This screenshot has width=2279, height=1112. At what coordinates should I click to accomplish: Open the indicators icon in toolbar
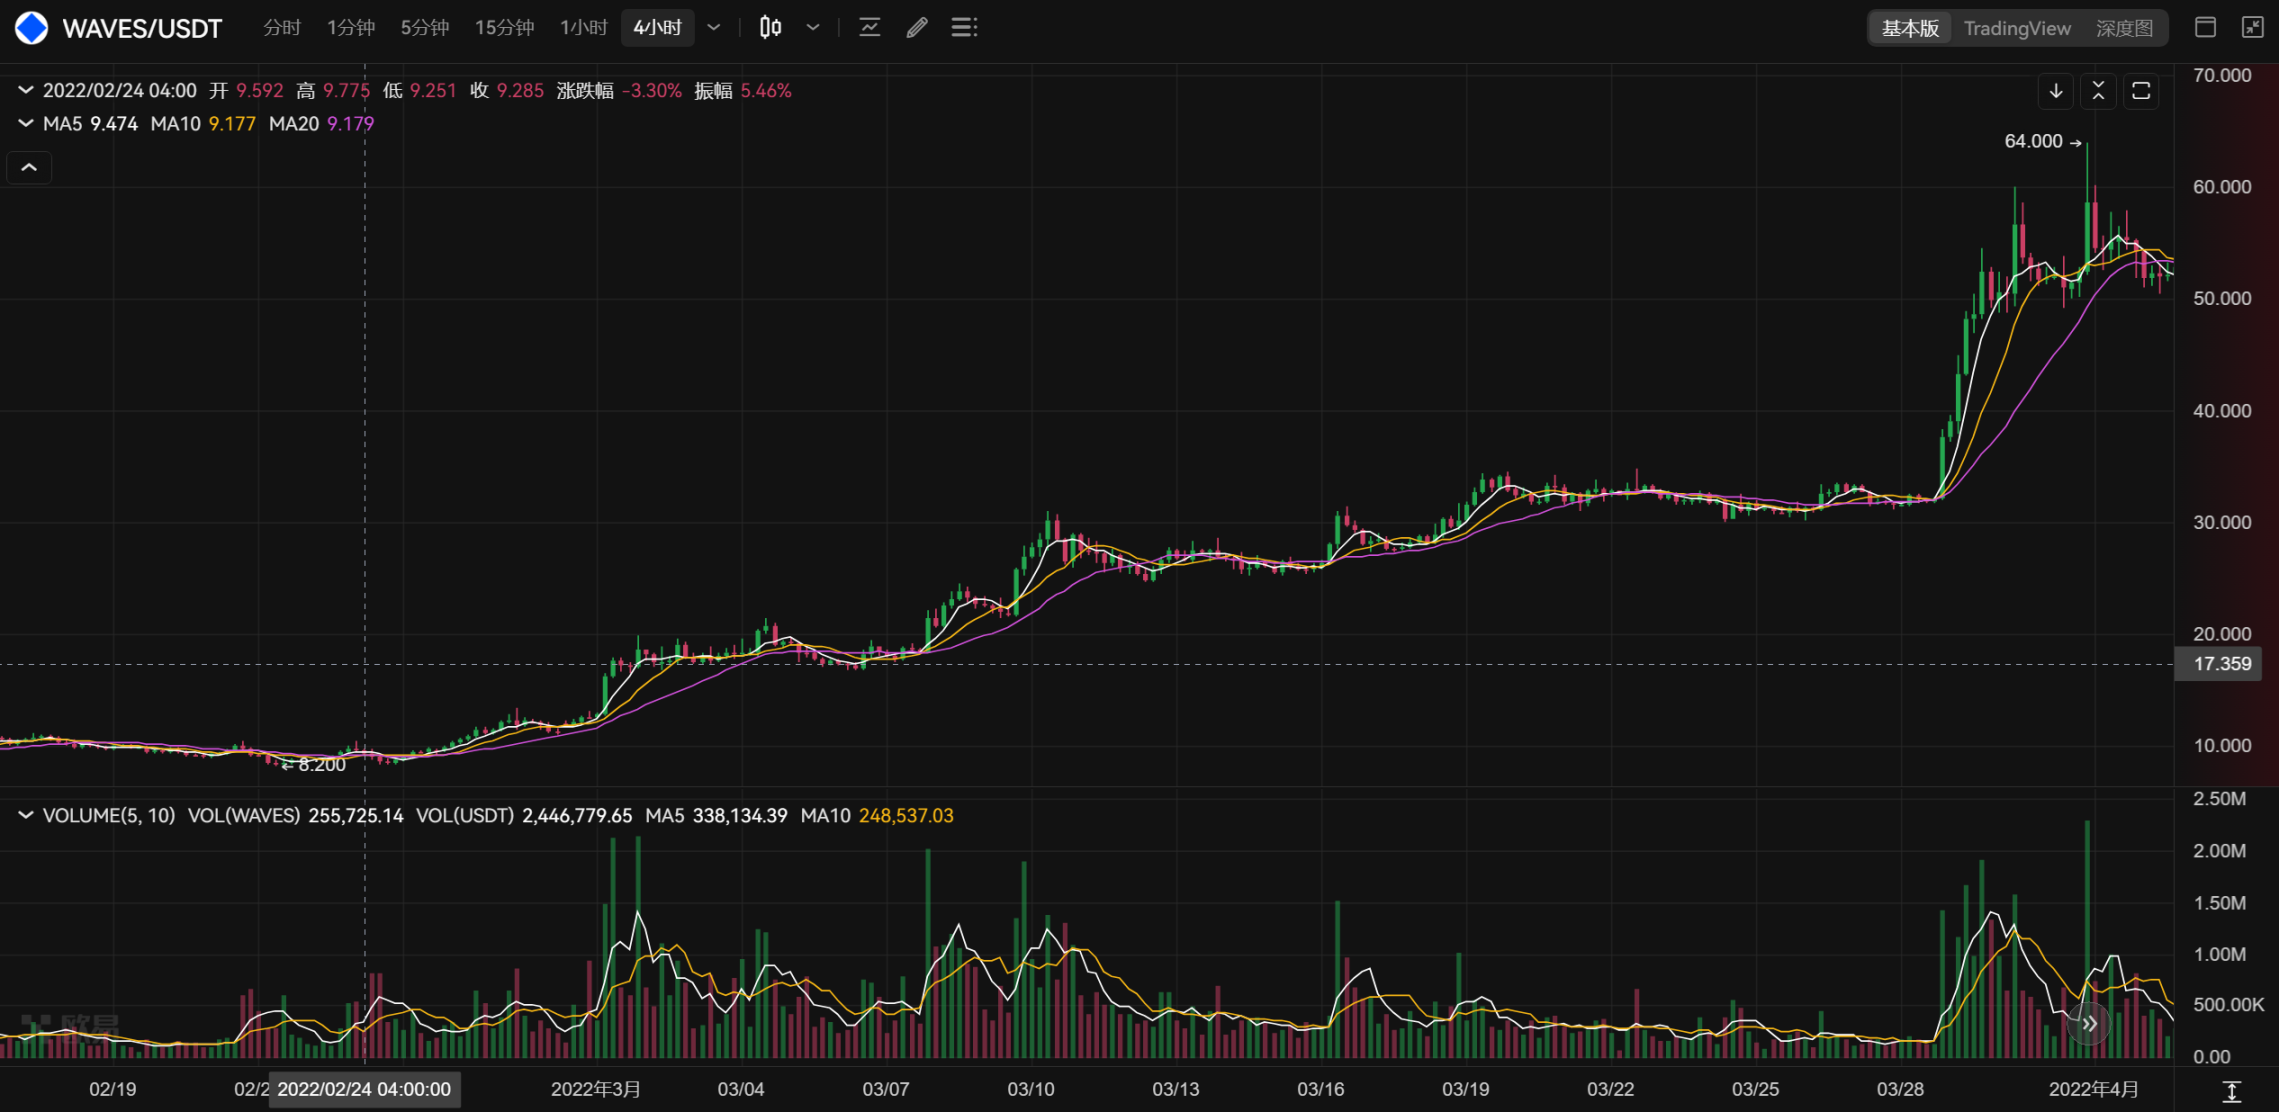(870, 28)
